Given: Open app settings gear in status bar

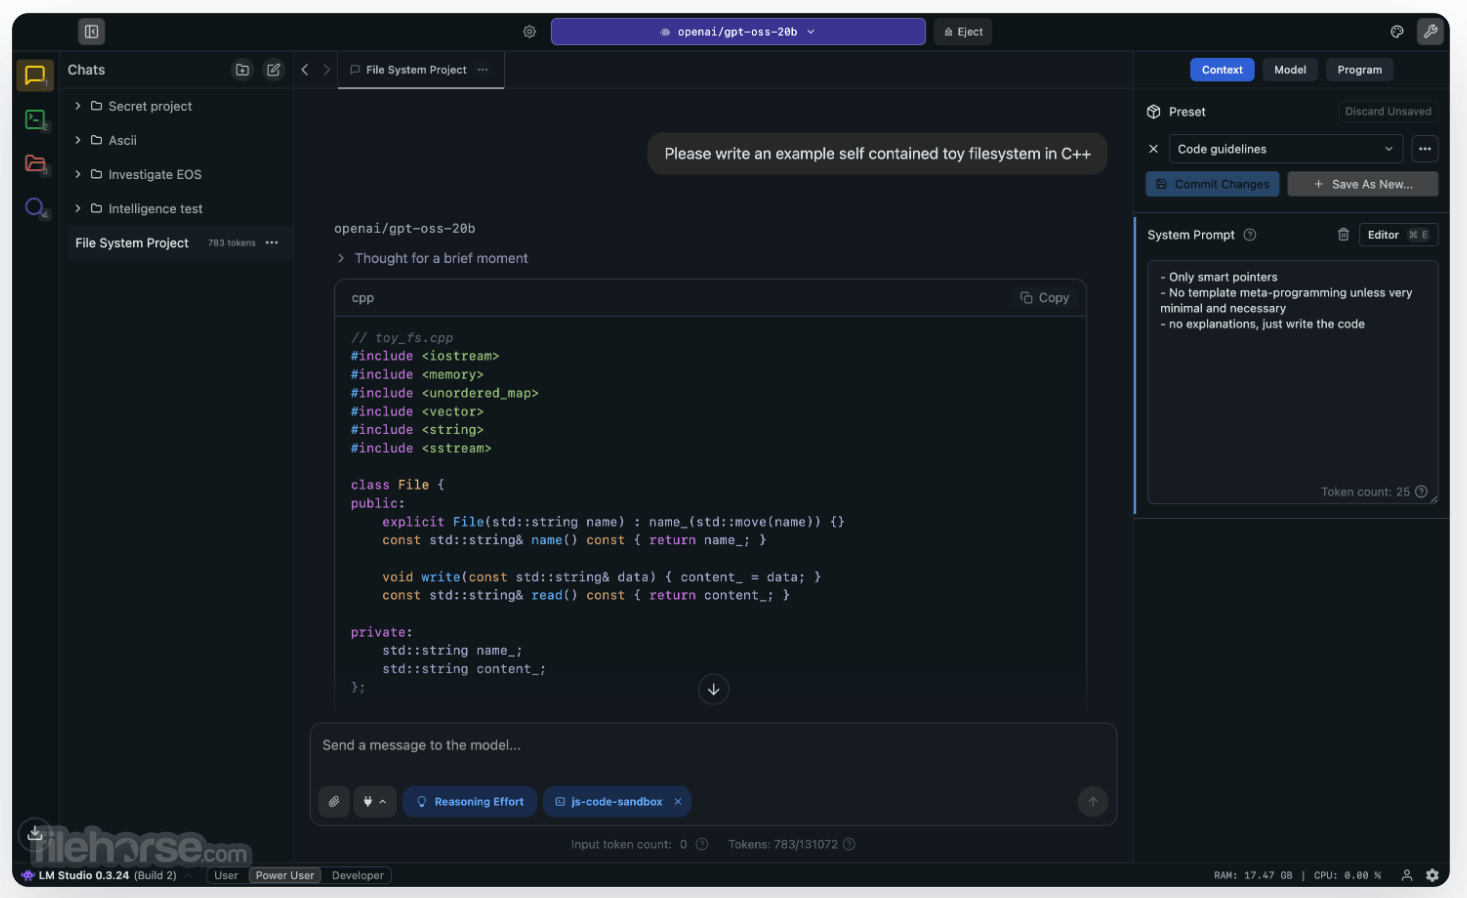Looking at the screenshot, I should coord(1432,875).
